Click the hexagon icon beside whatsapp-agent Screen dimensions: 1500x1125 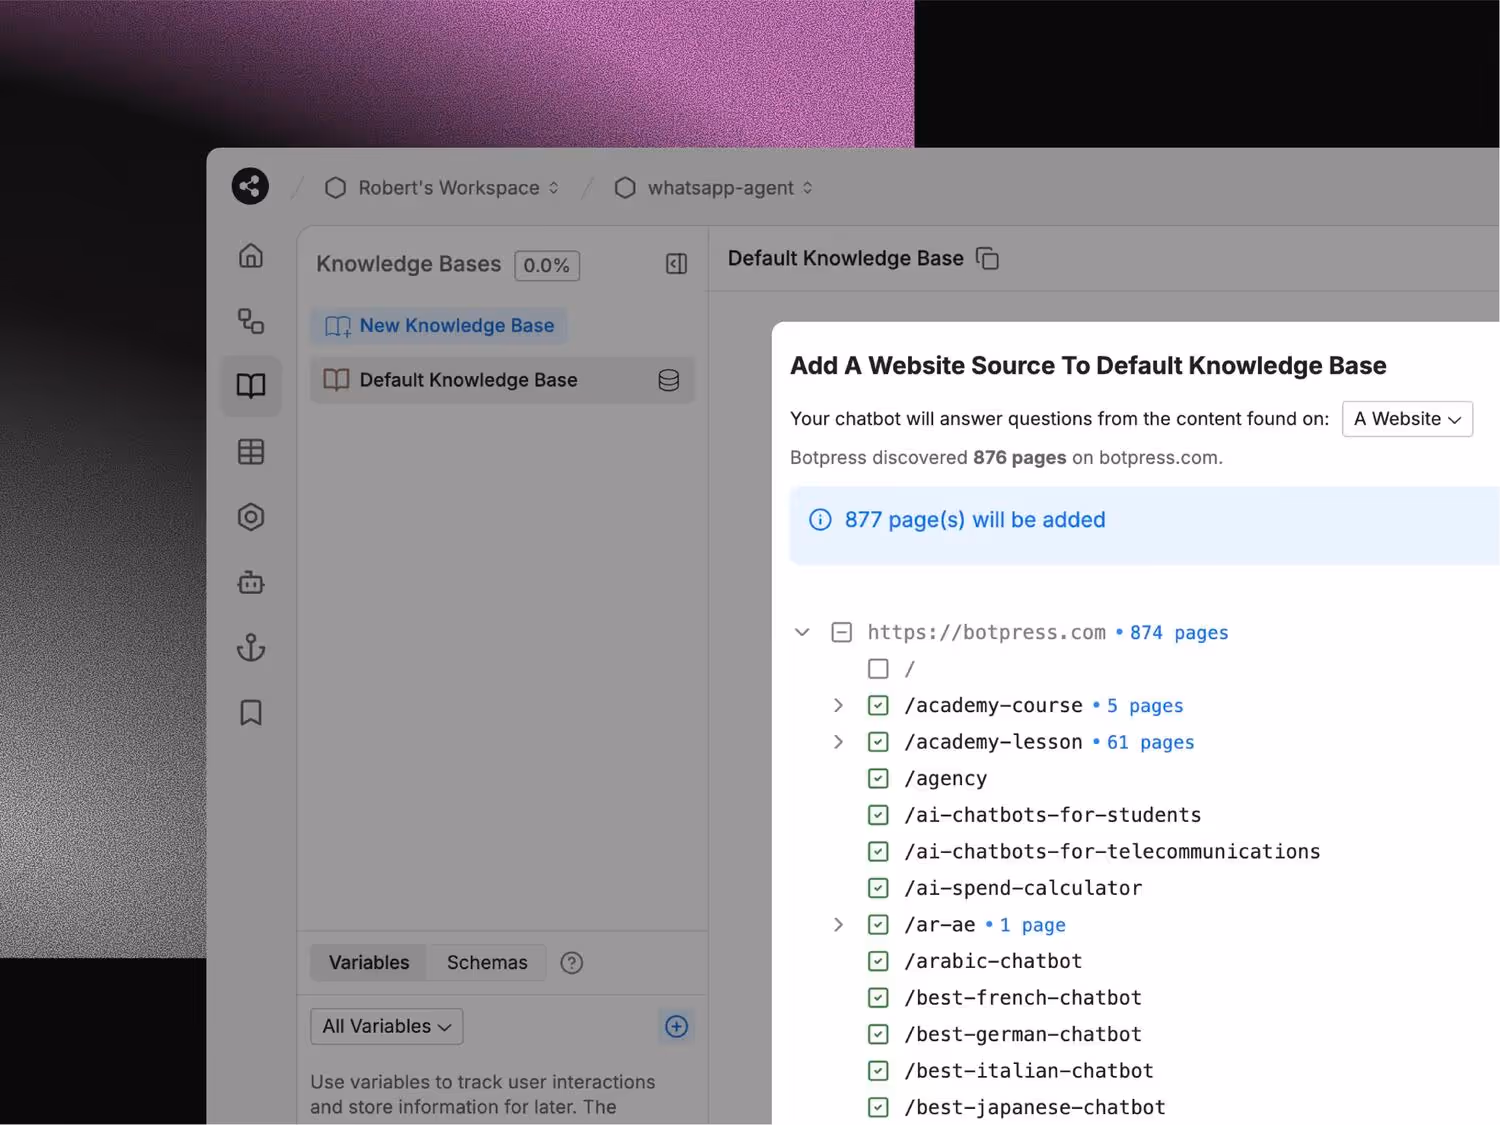625,188
